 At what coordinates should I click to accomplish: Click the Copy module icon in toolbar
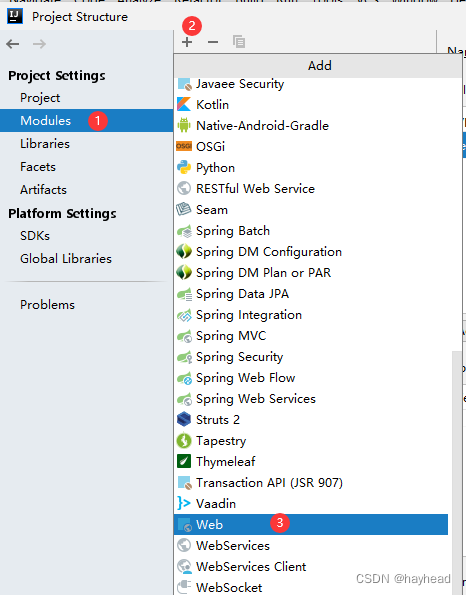[x=239, y=42]
